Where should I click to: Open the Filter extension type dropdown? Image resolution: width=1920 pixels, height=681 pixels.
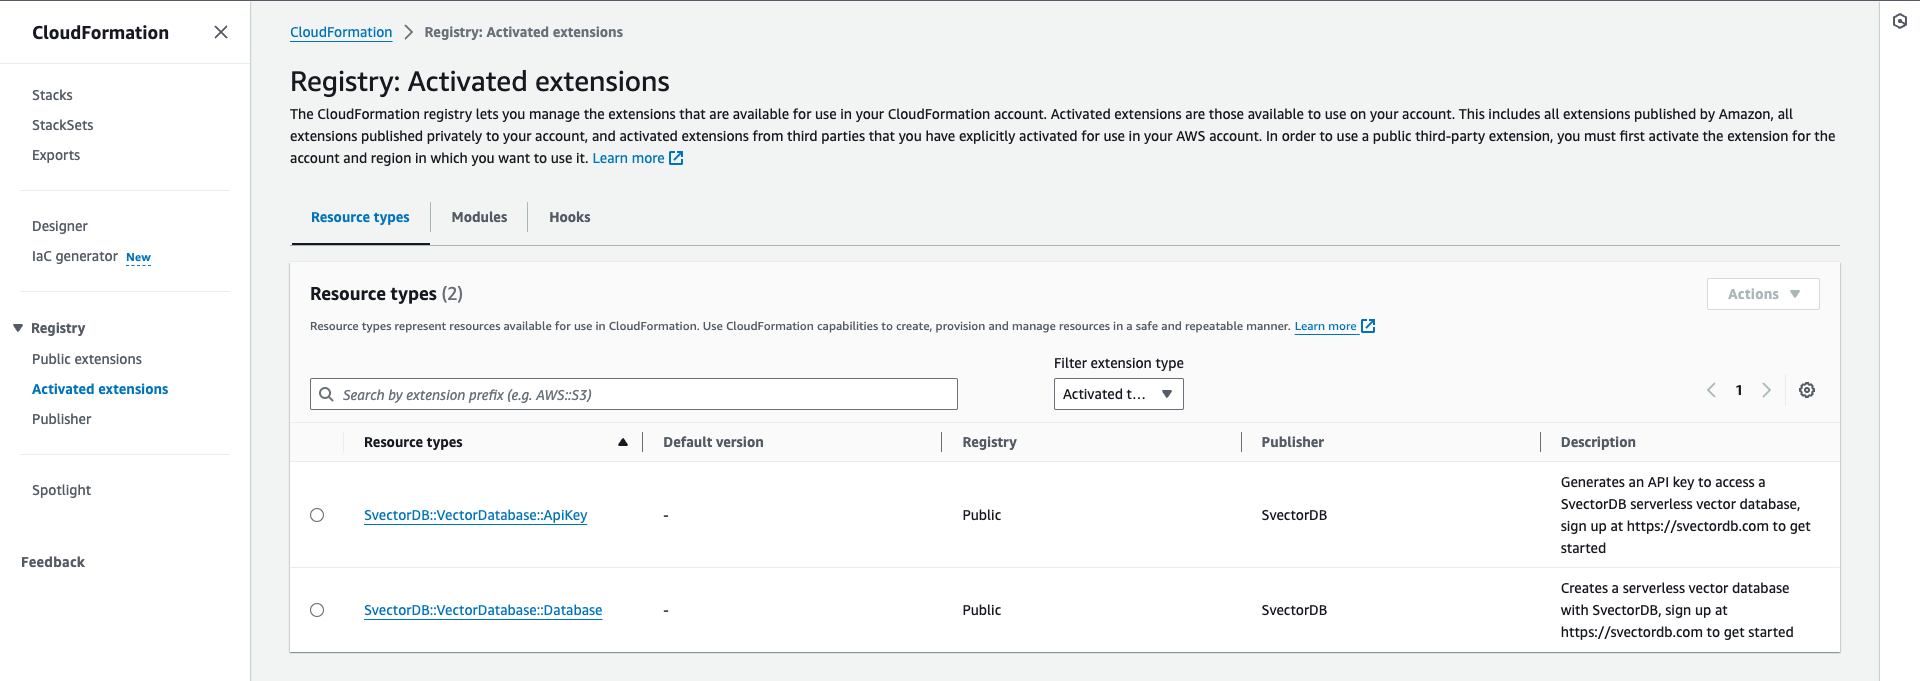tap(1118, 394)
